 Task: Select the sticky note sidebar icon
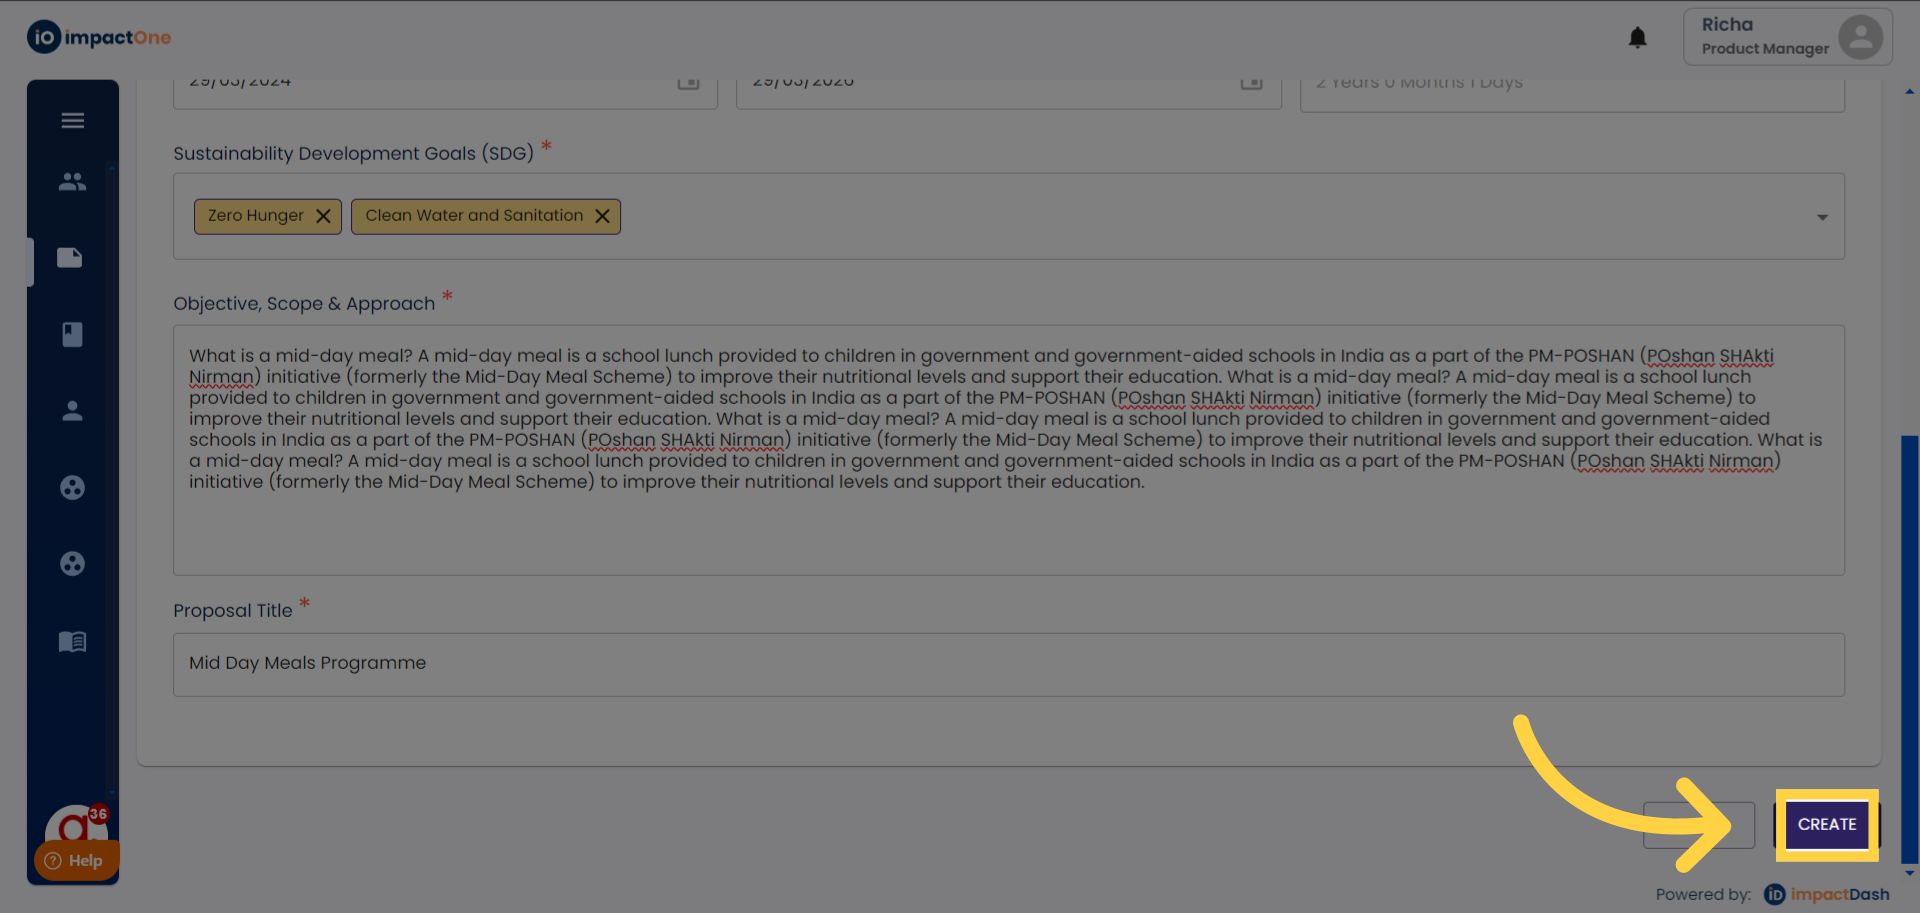70,258
